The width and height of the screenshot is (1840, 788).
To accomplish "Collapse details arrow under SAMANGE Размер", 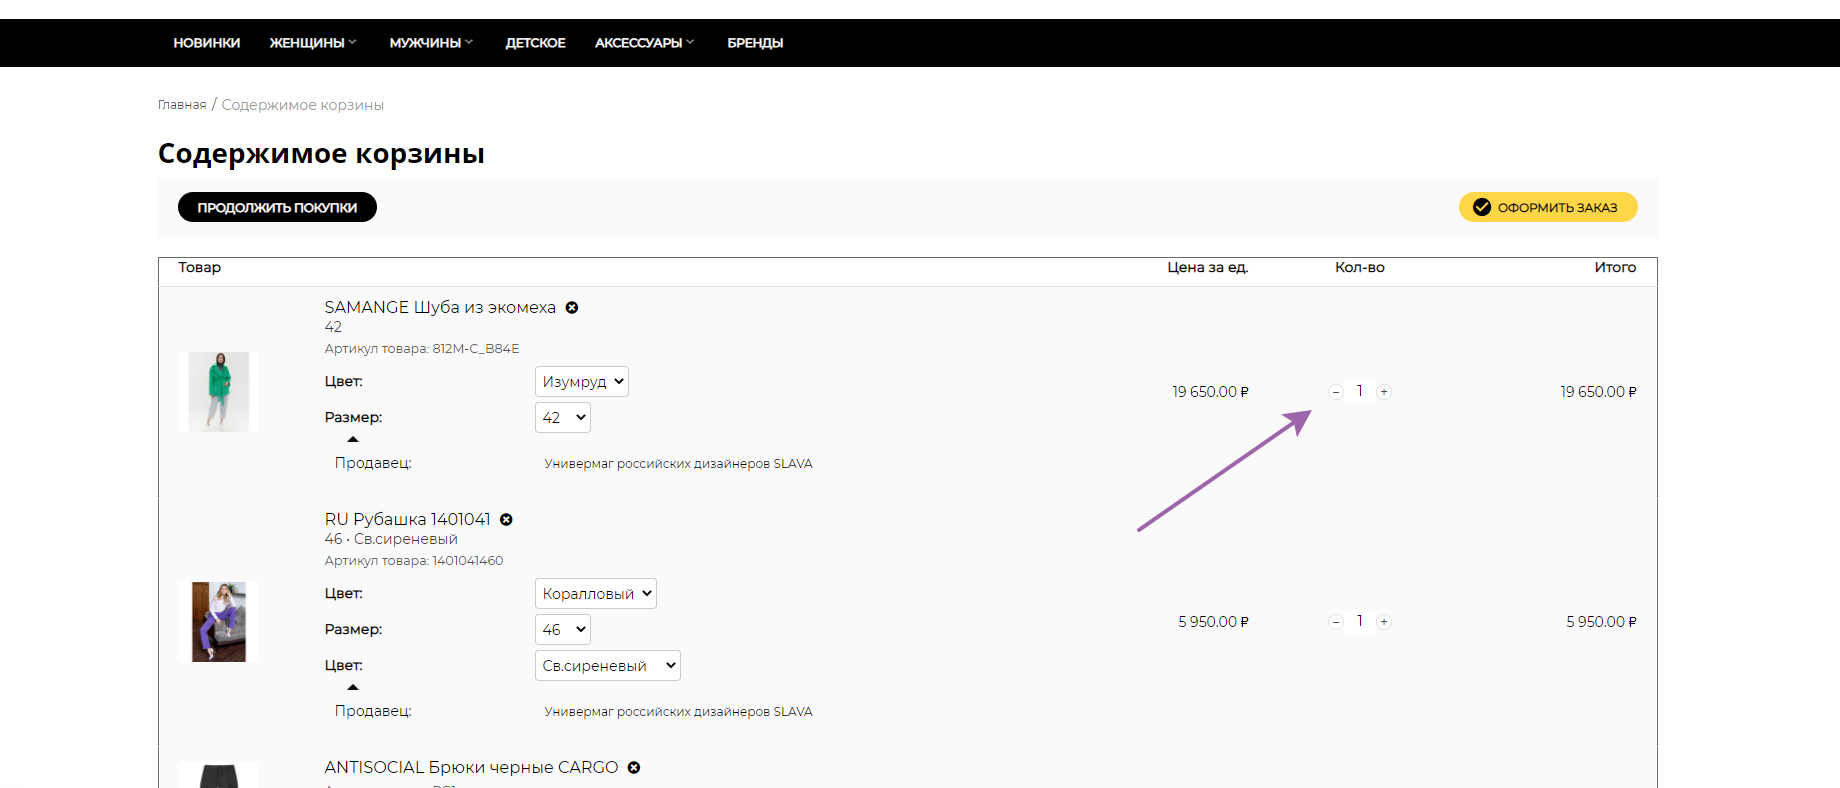I will tap(353, 439).
